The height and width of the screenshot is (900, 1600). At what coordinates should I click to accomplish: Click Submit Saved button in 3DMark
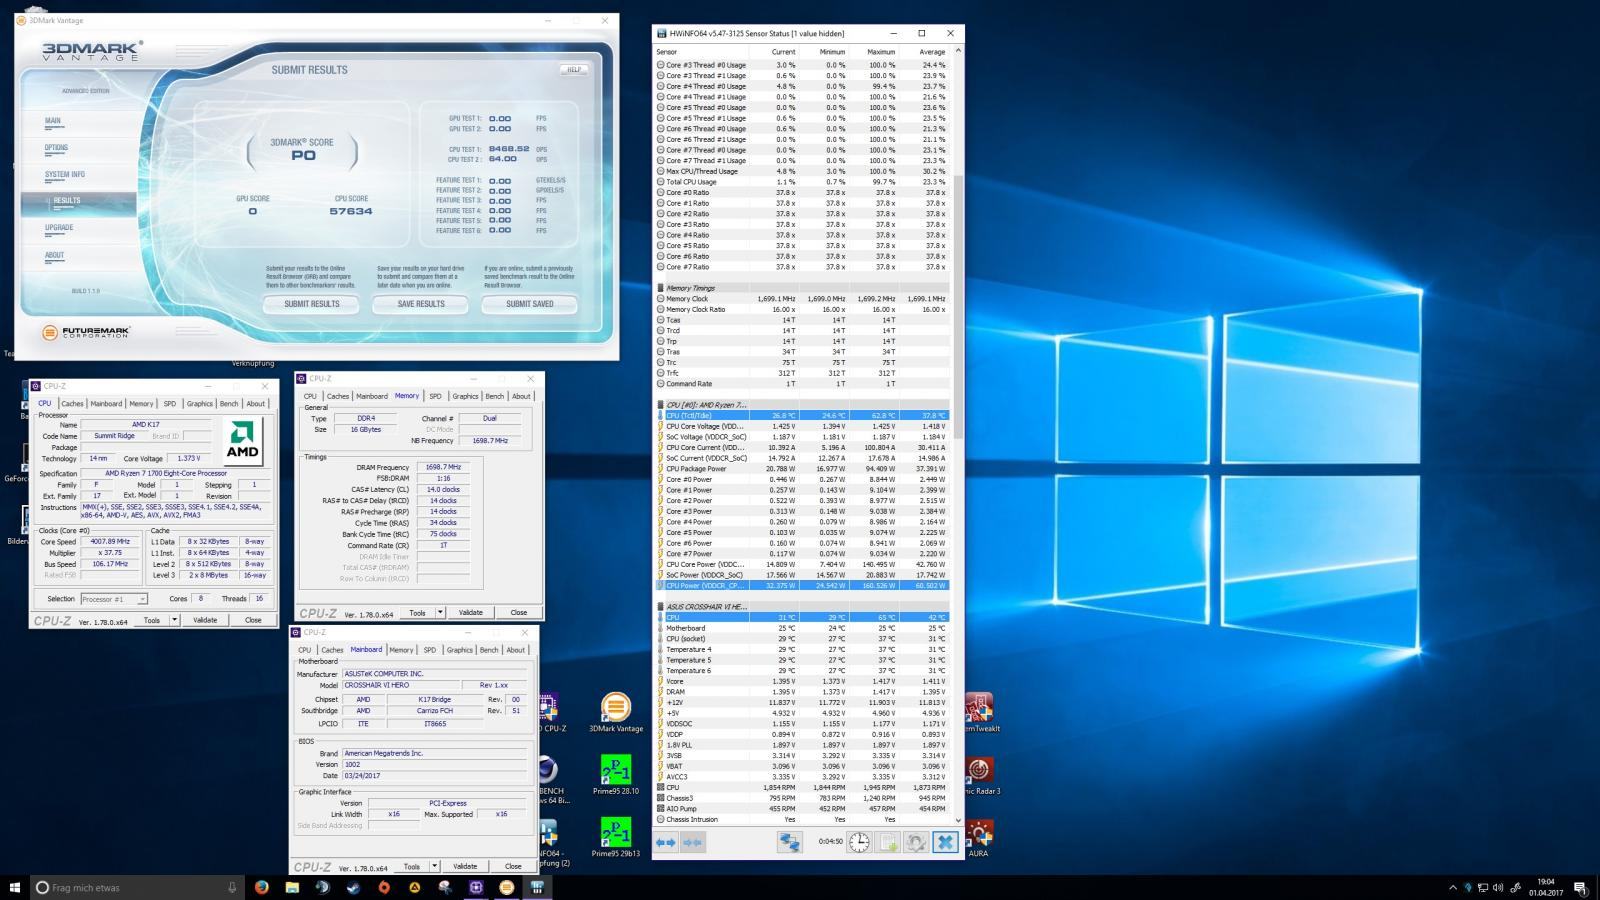tap(530, 304)
